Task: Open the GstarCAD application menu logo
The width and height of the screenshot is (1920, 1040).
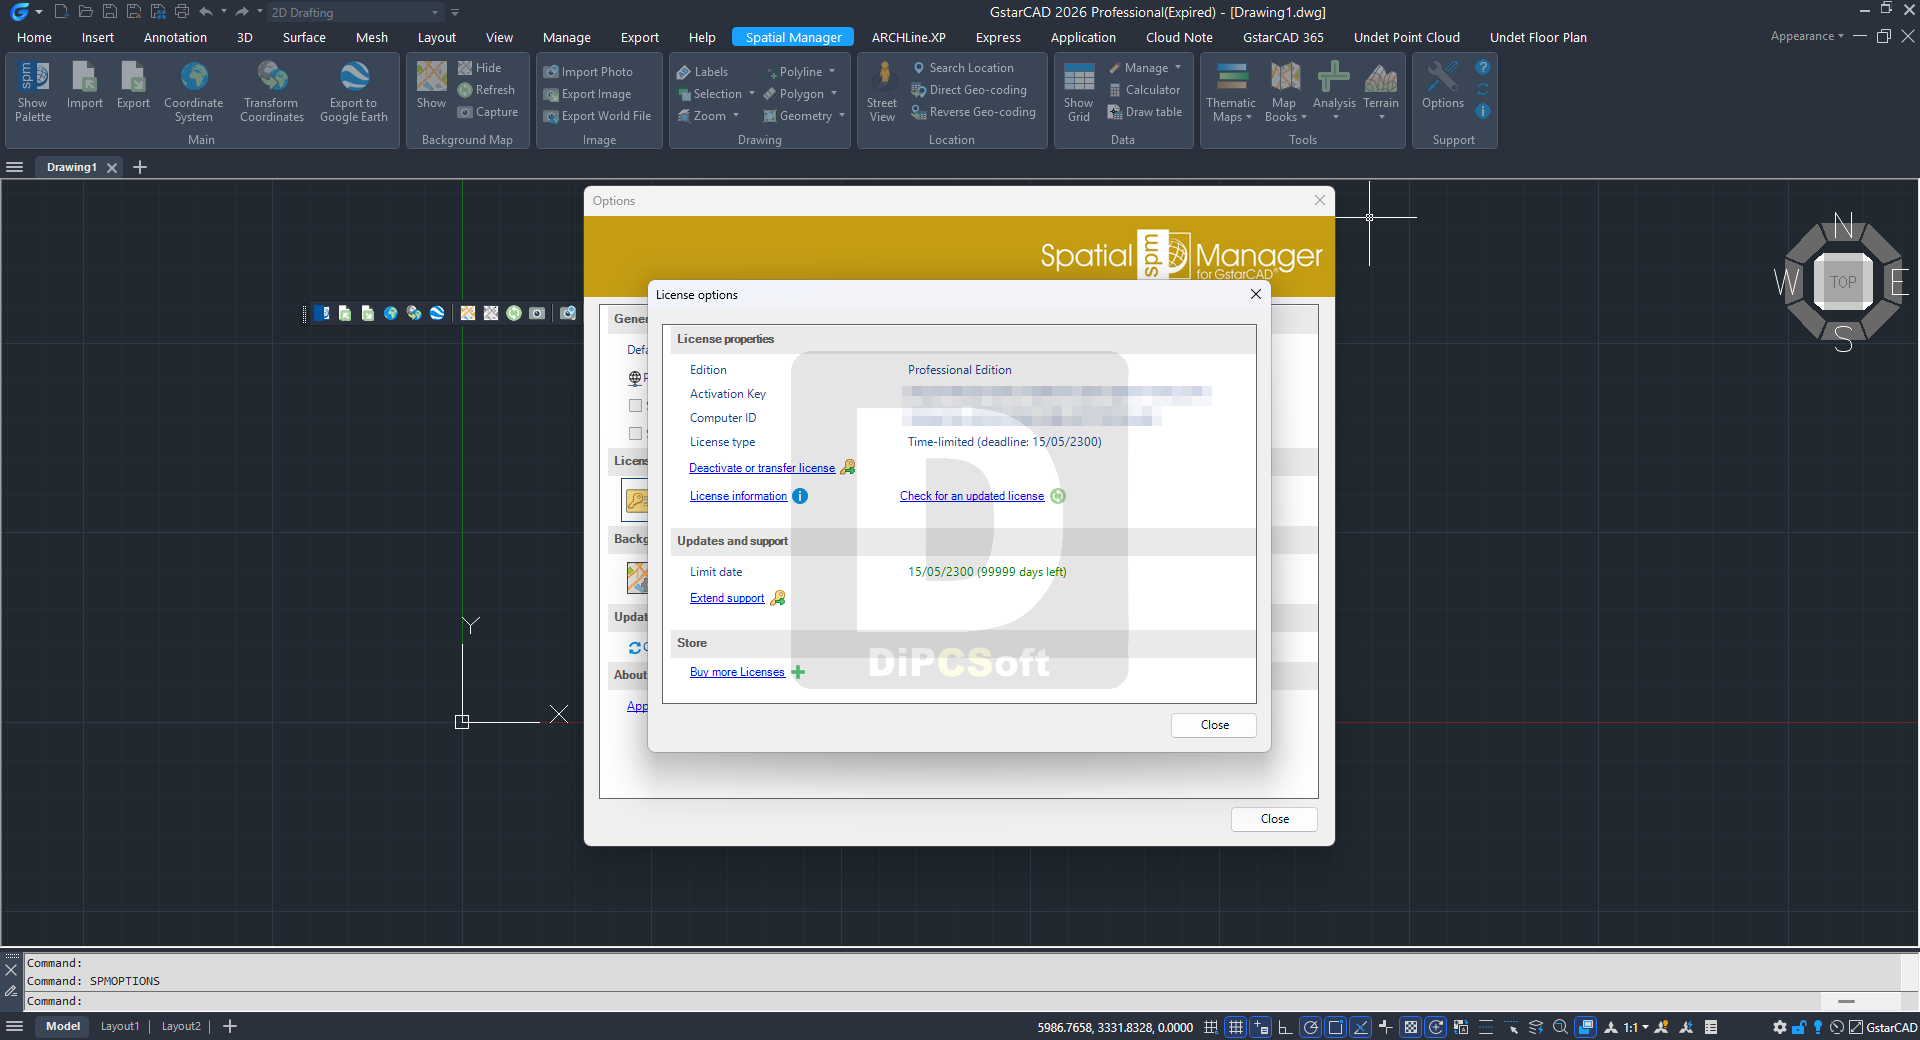Action: coord(19,12)
